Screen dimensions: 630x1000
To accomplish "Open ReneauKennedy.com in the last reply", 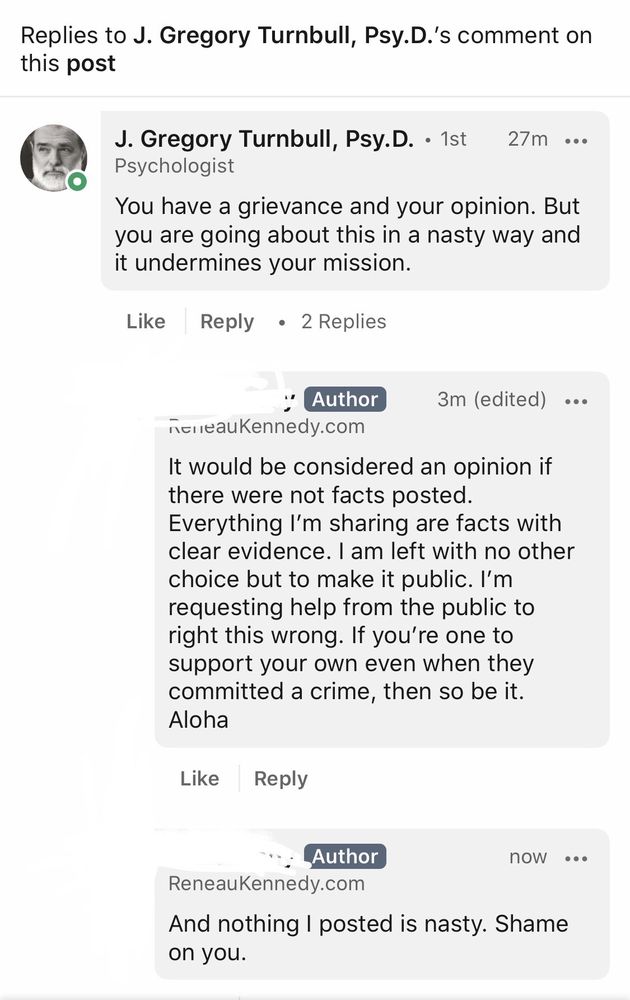I will pyautogui.click(x=266, y=883).
